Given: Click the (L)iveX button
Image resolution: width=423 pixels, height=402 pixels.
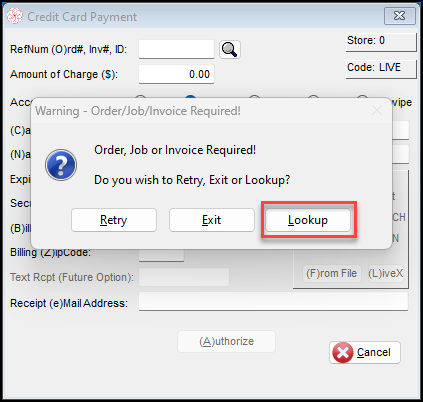Looking at the screenshot, I should pos(386,273).
